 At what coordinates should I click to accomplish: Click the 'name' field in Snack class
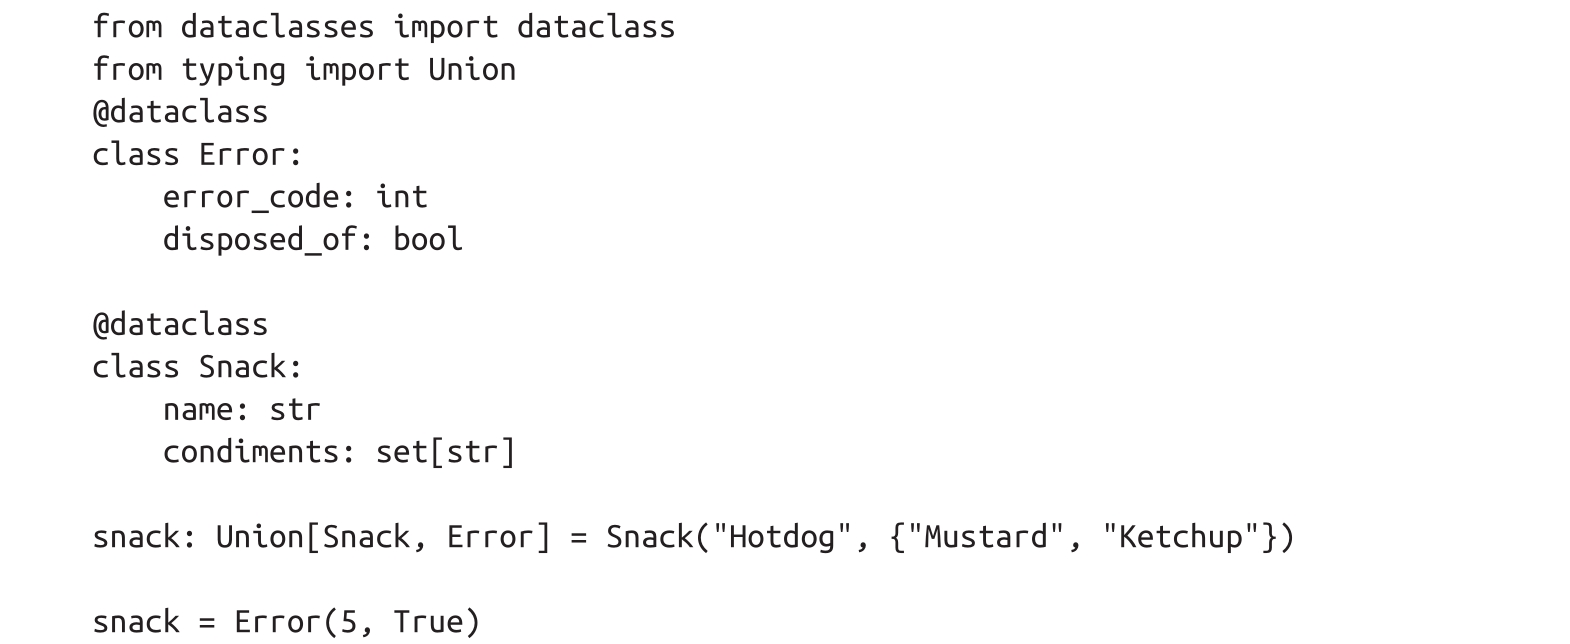coord(198,410)
